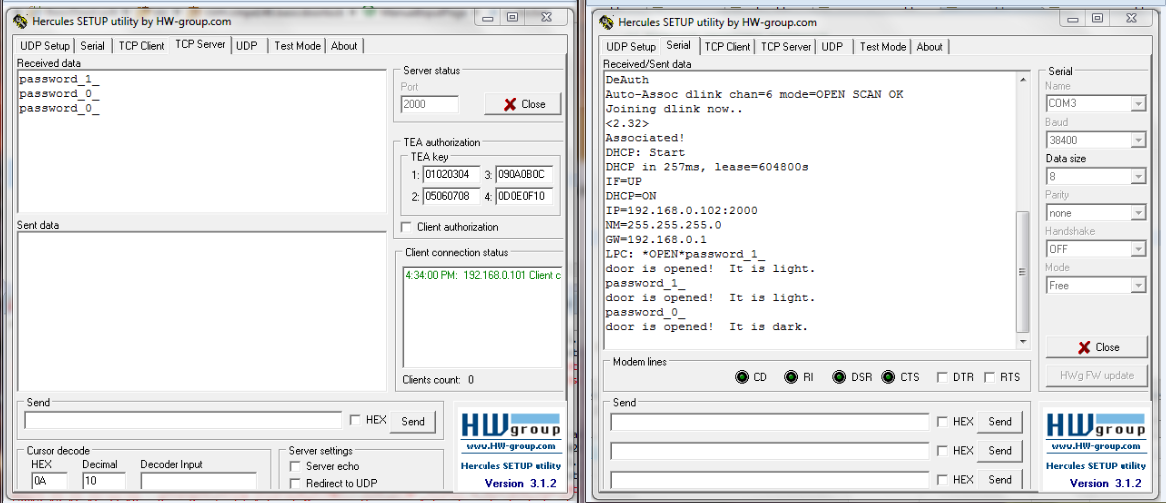Click third Serial send text field
1166x503 pixels.
click(770, 480)
